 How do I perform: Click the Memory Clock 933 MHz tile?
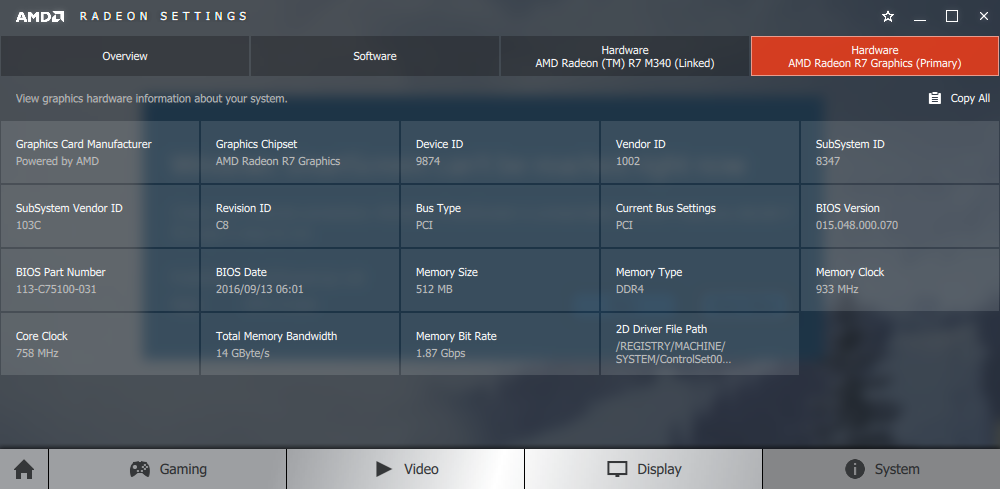(x=900, y=280)
